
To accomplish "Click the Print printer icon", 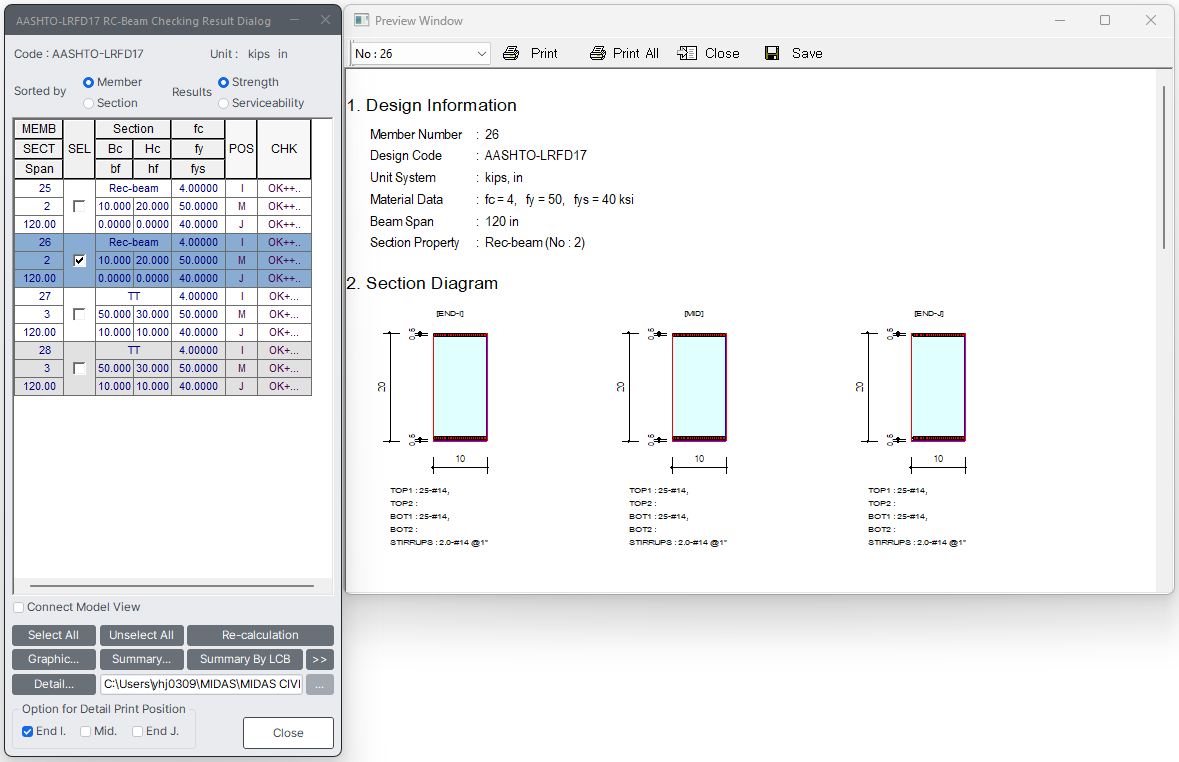I will (511, 53).
